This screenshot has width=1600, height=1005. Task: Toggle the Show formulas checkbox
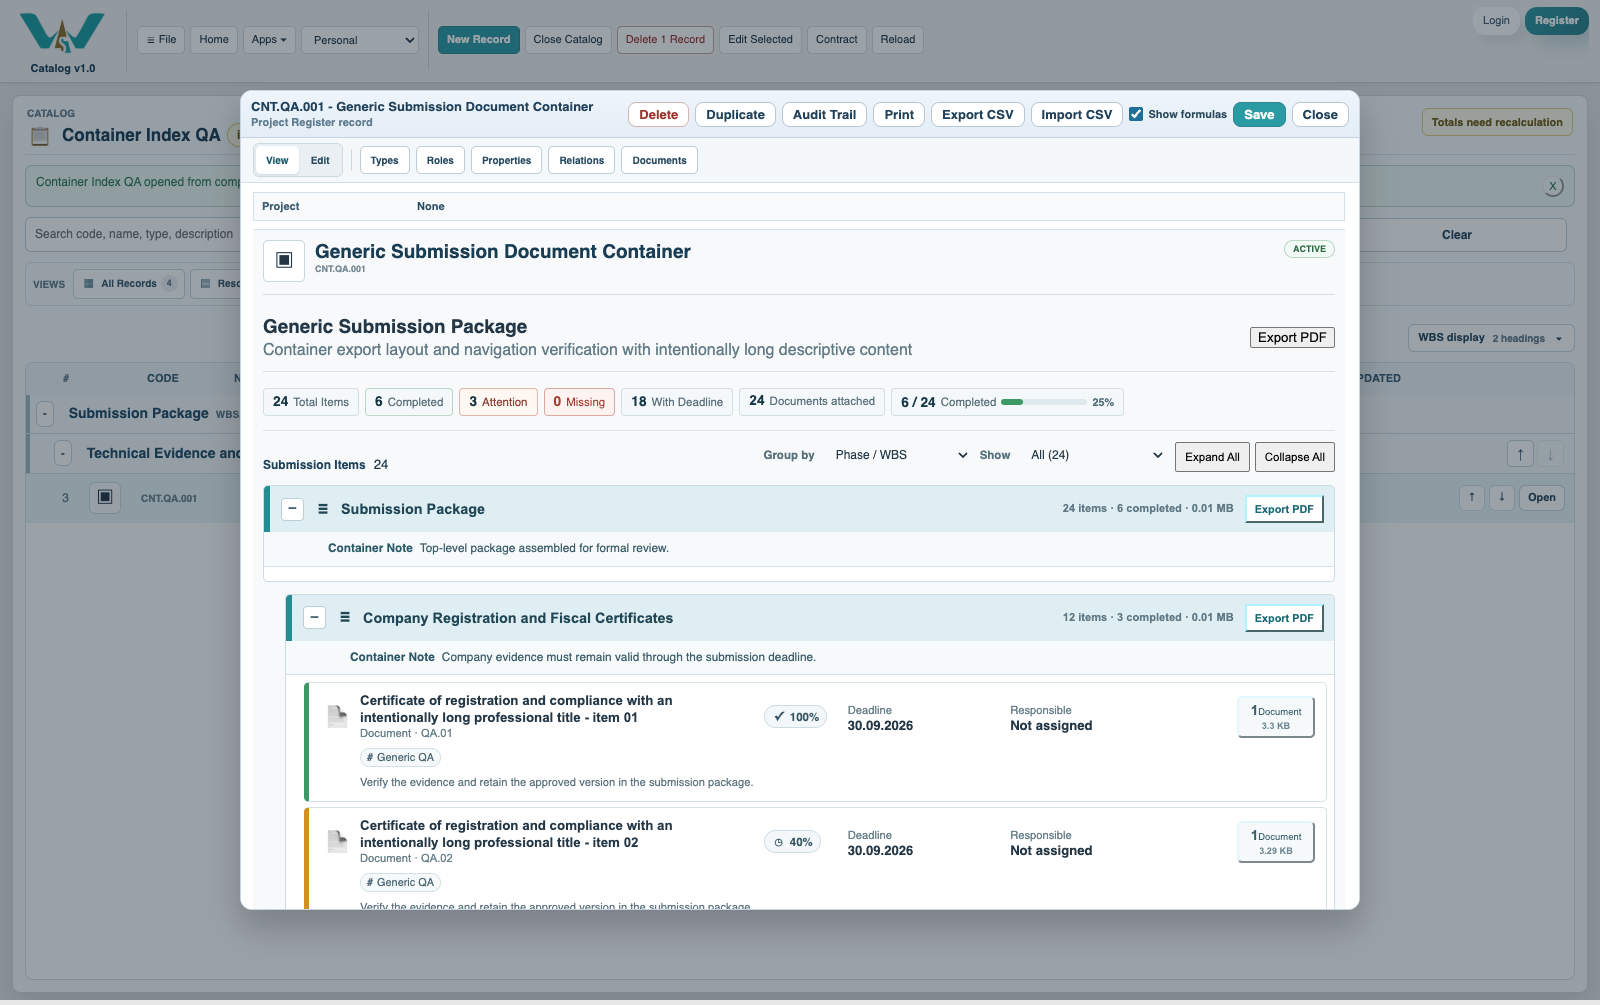1136,114
